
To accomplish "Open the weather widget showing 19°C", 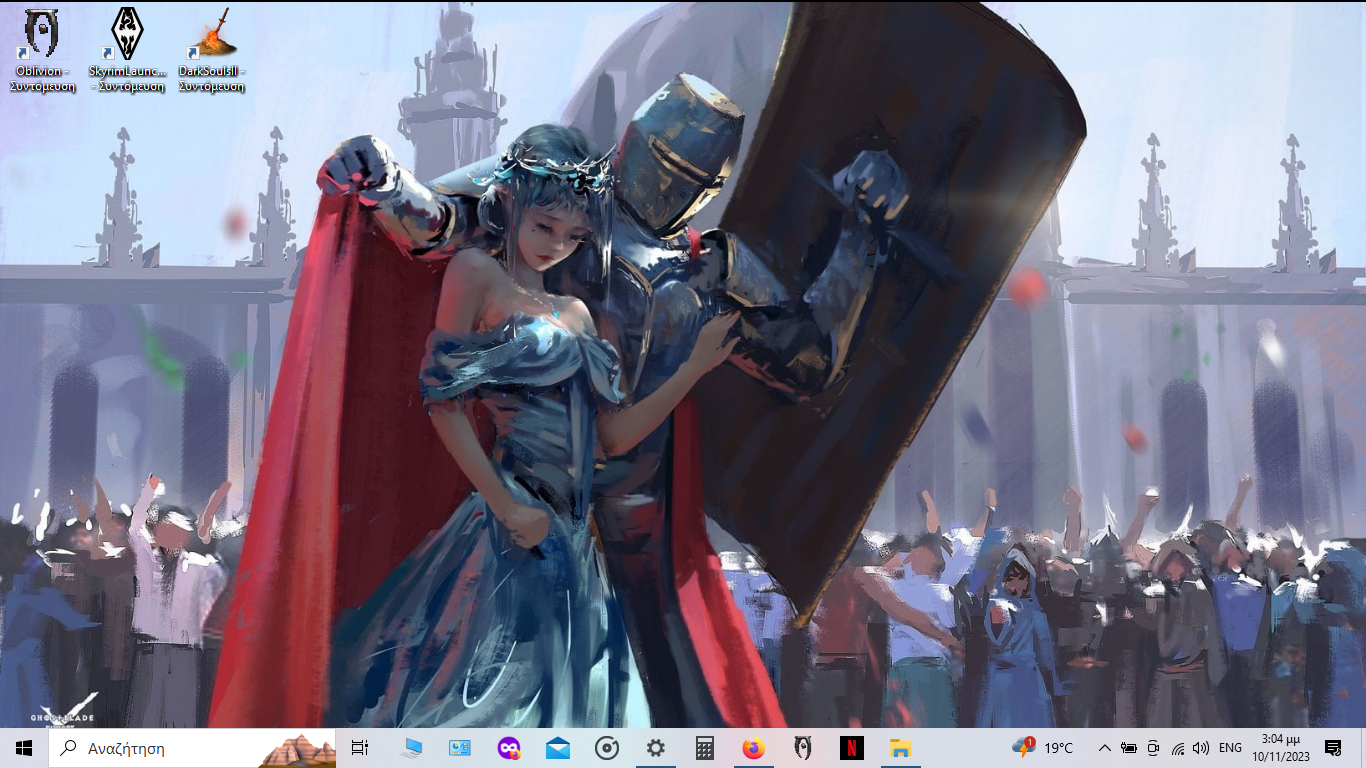I will tap(1043, 748).
